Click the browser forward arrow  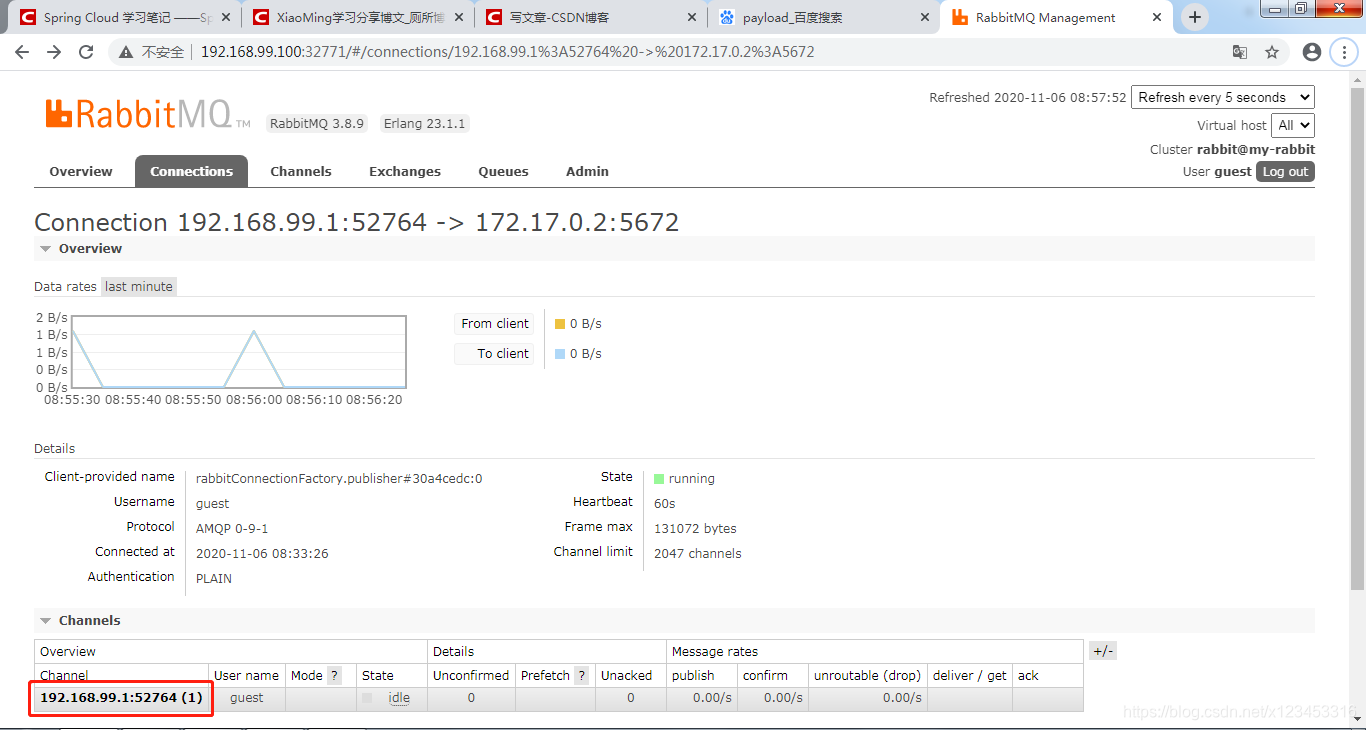(54, 52)
